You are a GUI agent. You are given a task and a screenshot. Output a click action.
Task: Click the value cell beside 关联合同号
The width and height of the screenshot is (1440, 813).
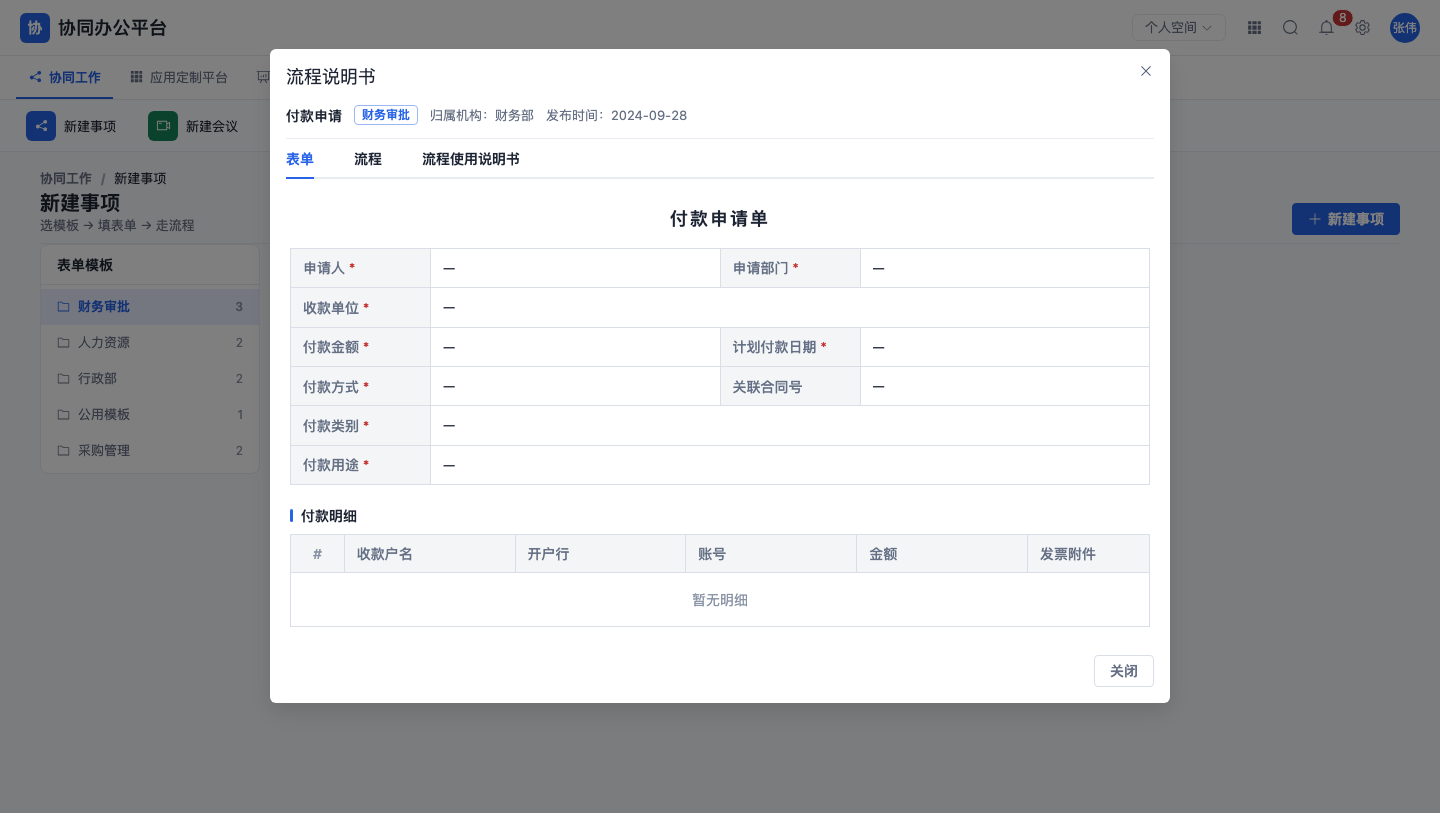(1005, 387)
